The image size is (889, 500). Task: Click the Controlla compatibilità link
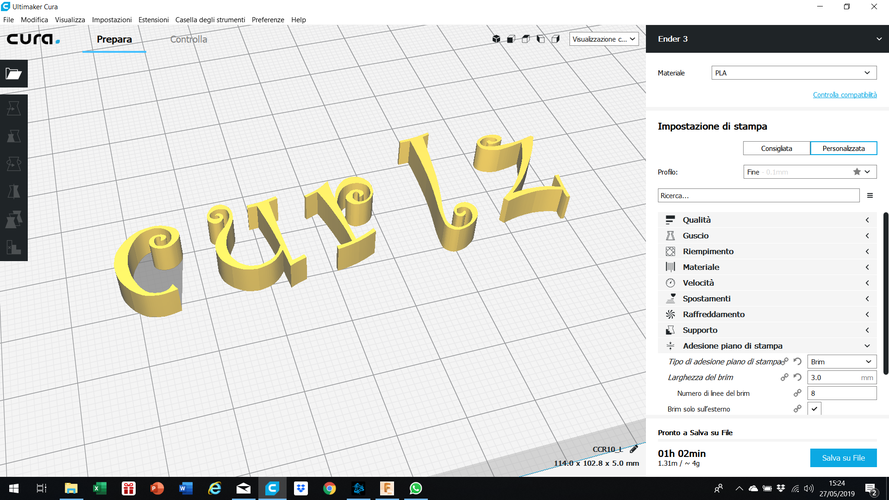[x=844, y=95]
